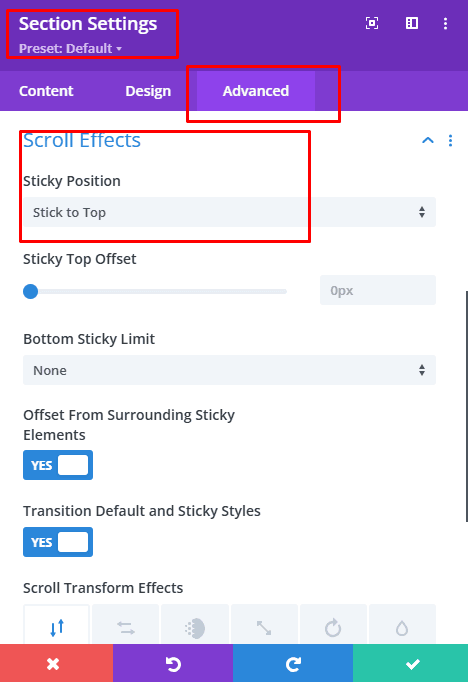Select the fade in and out effect icon
Image resolution: width=468 pixels, height=682 pixels.
point(195,625)
